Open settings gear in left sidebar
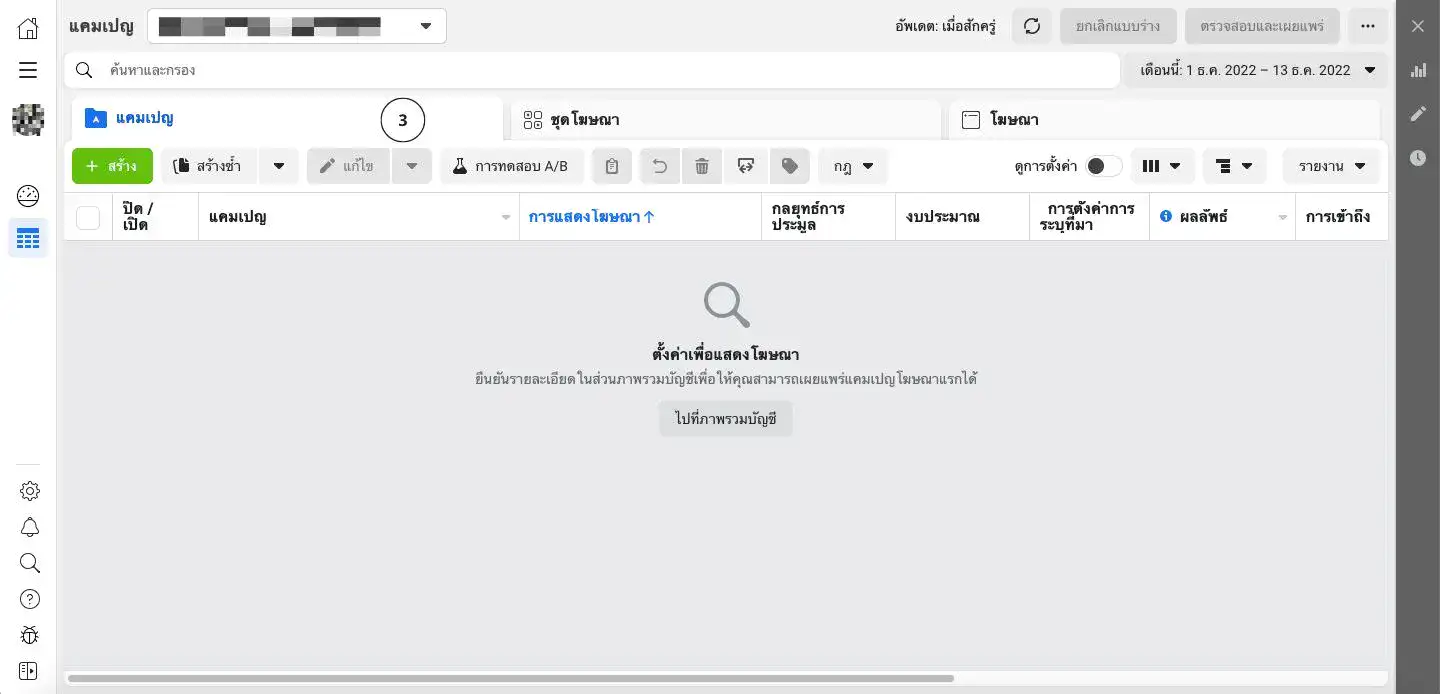Viewport: 1440px width, 694px height. [30, 491]
